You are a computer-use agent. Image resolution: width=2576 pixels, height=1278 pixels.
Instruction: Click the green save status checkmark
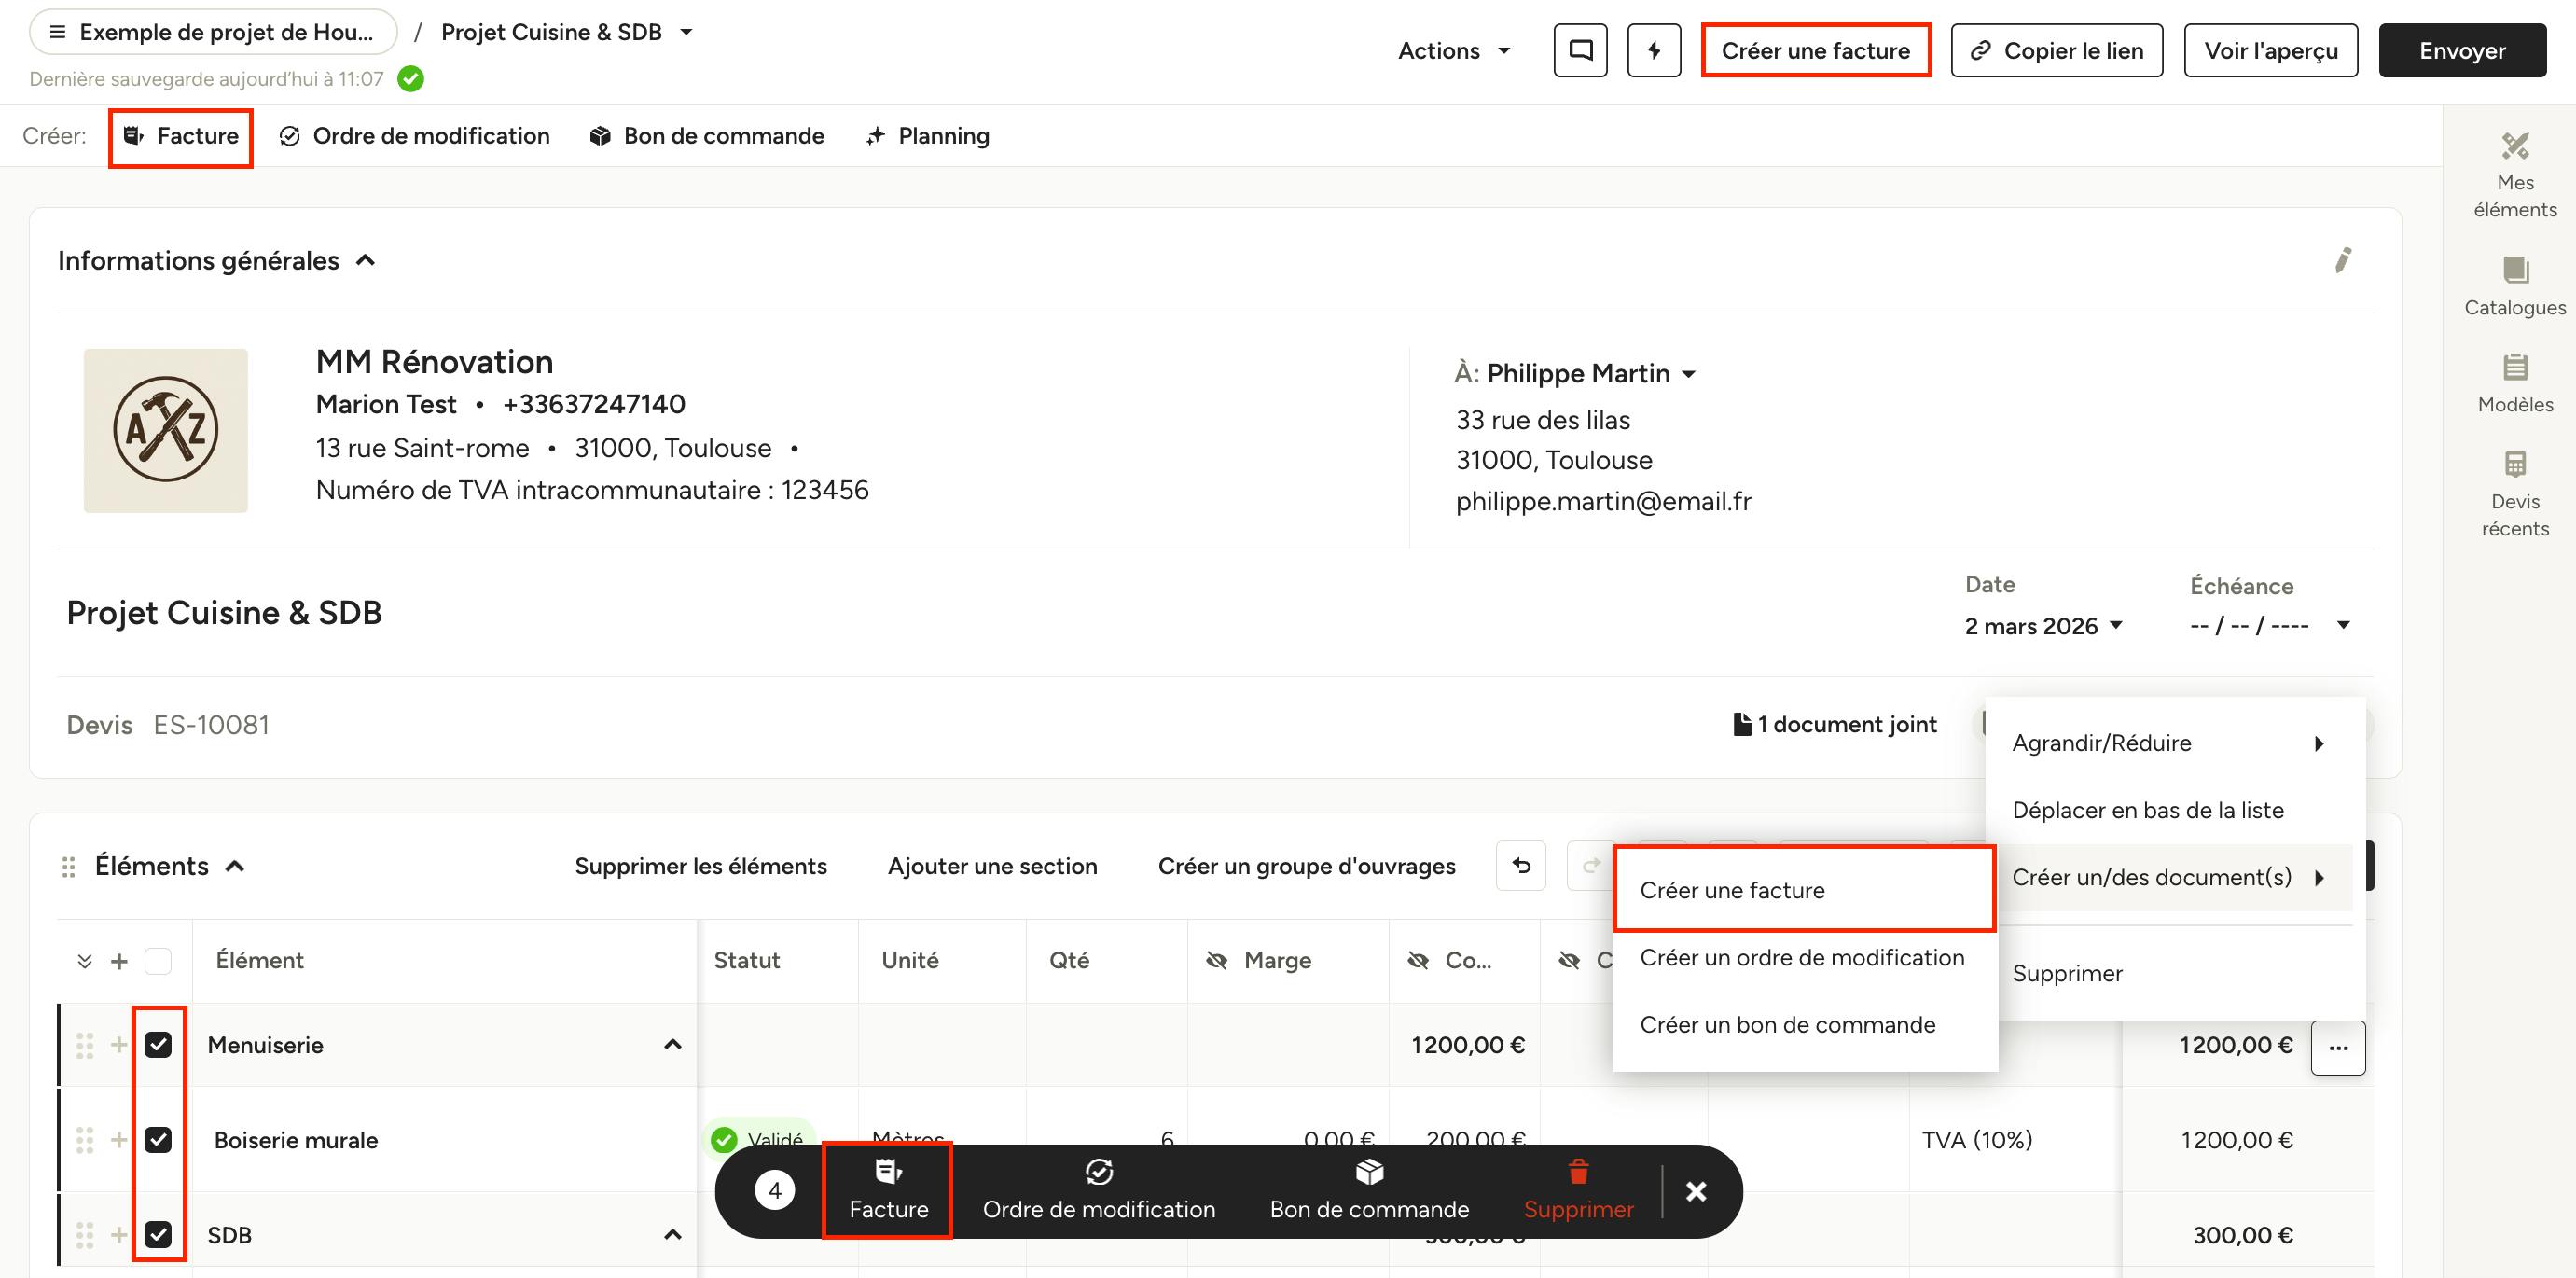[x=410, y=79]
